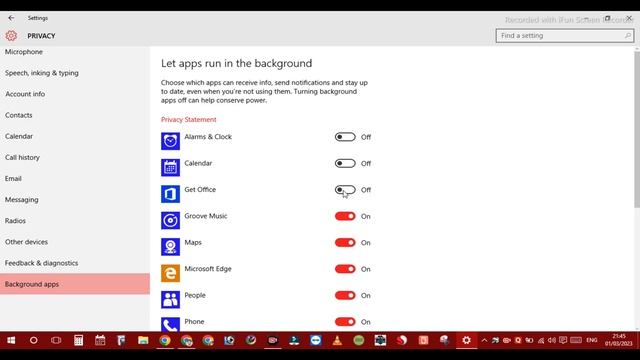Viewport: 640px width, 360px height.
Task: Open Action Center notifications icon
Action: 563,340
